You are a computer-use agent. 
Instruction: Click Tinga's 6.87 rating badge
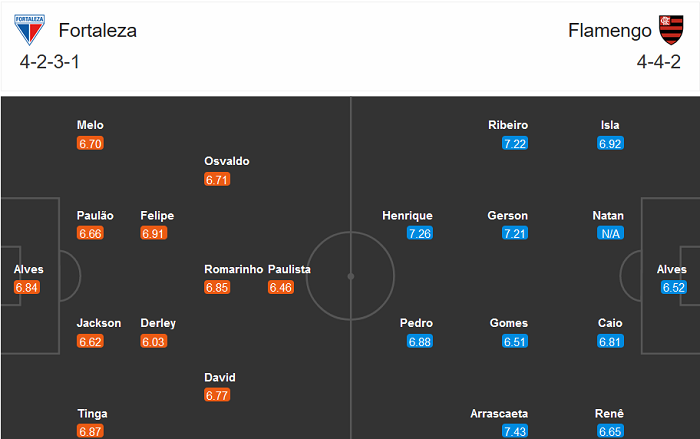pos(90,431)
